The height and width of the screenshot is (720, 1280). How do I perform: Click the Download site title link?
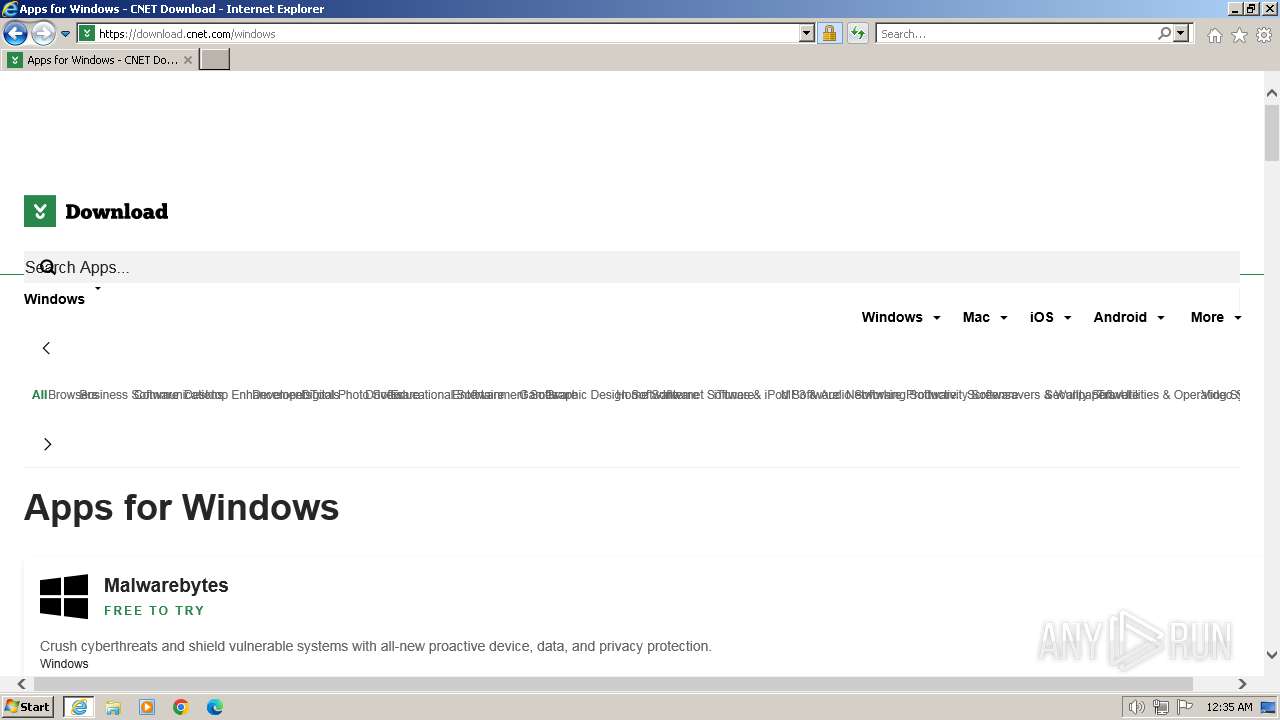pos(116,211)
